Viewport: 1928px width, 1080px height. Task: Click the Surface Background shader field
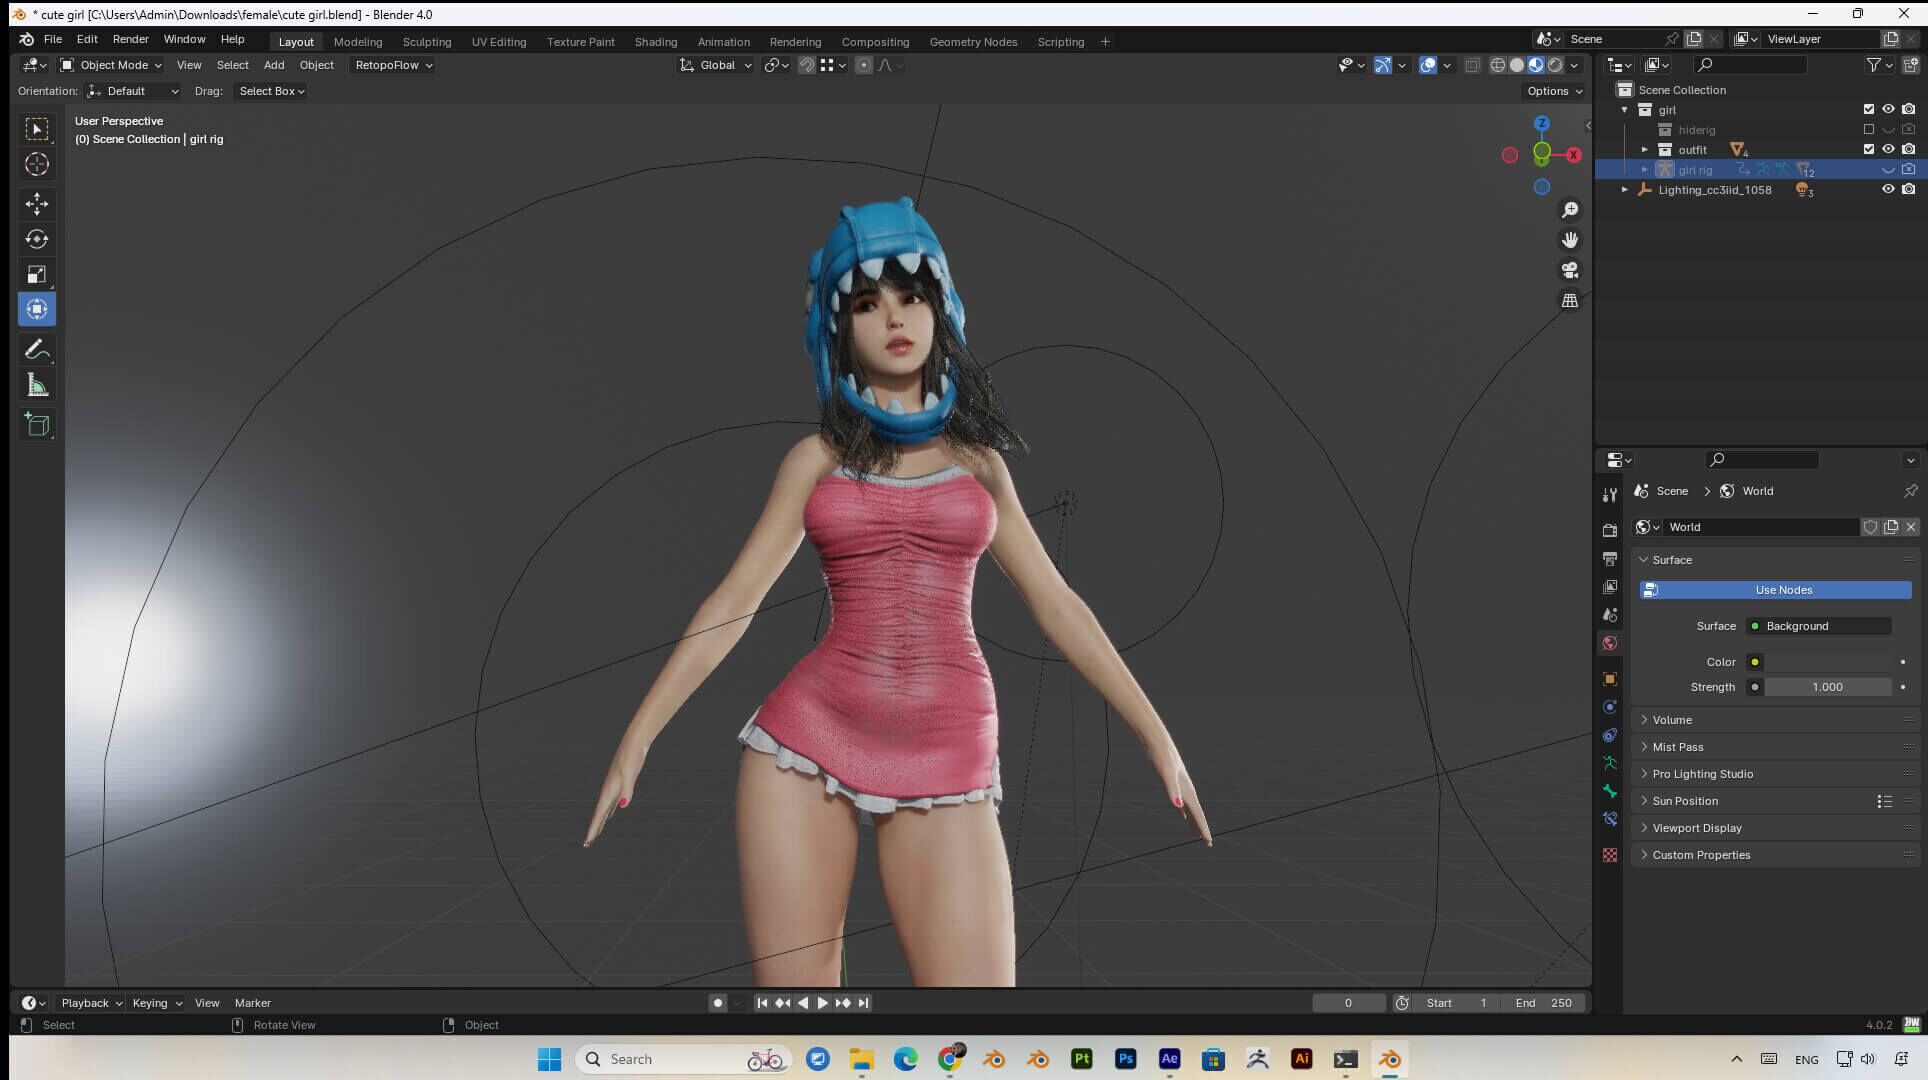coord(1819,626)
